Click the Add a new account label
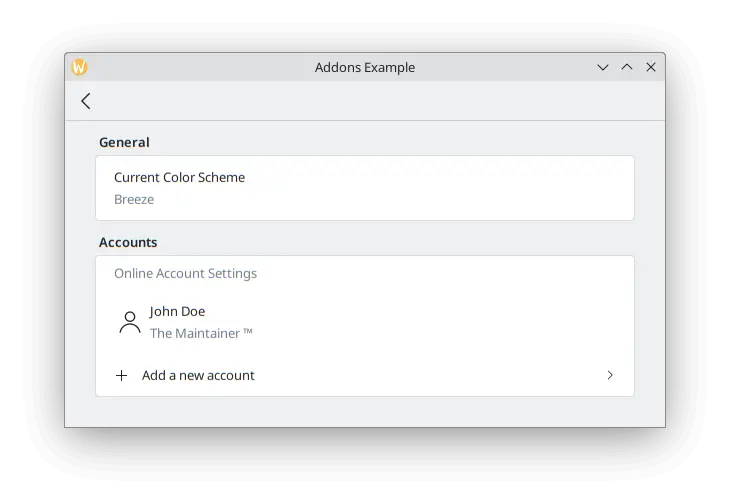The height and width of the screenshot is (504, 730). click(198, 376)
